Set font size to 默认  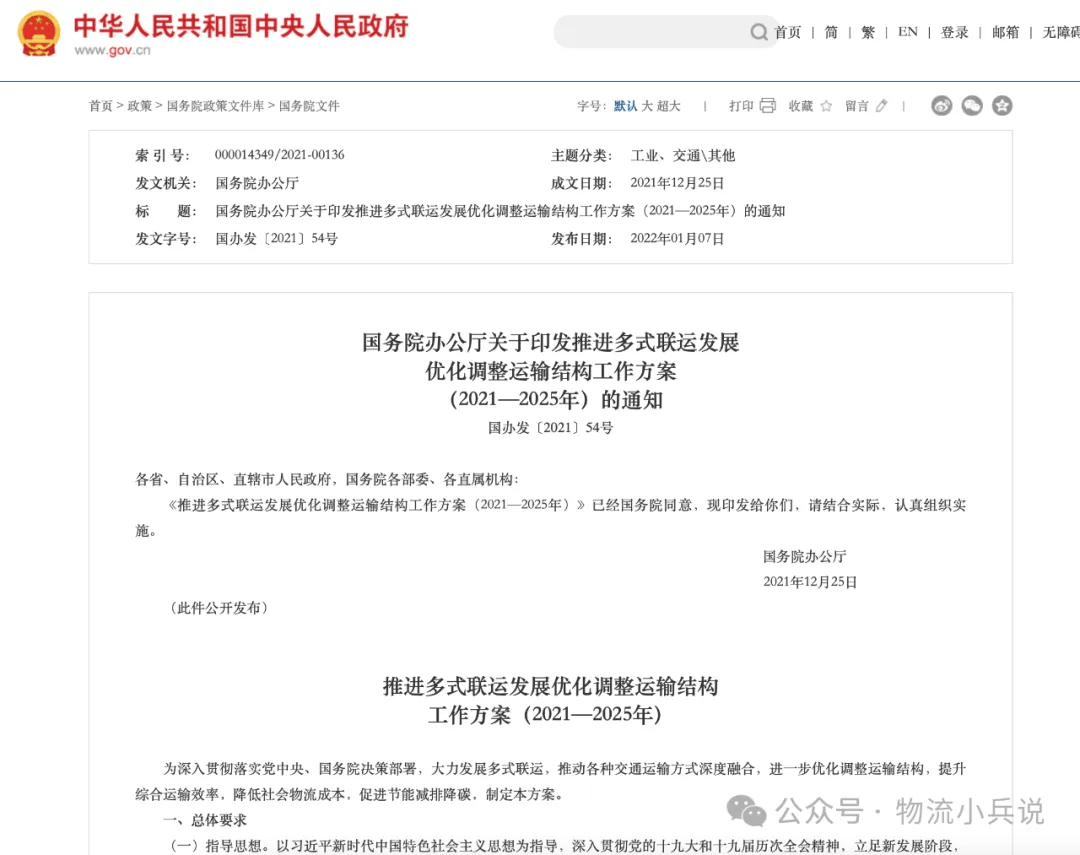point(625,105)
